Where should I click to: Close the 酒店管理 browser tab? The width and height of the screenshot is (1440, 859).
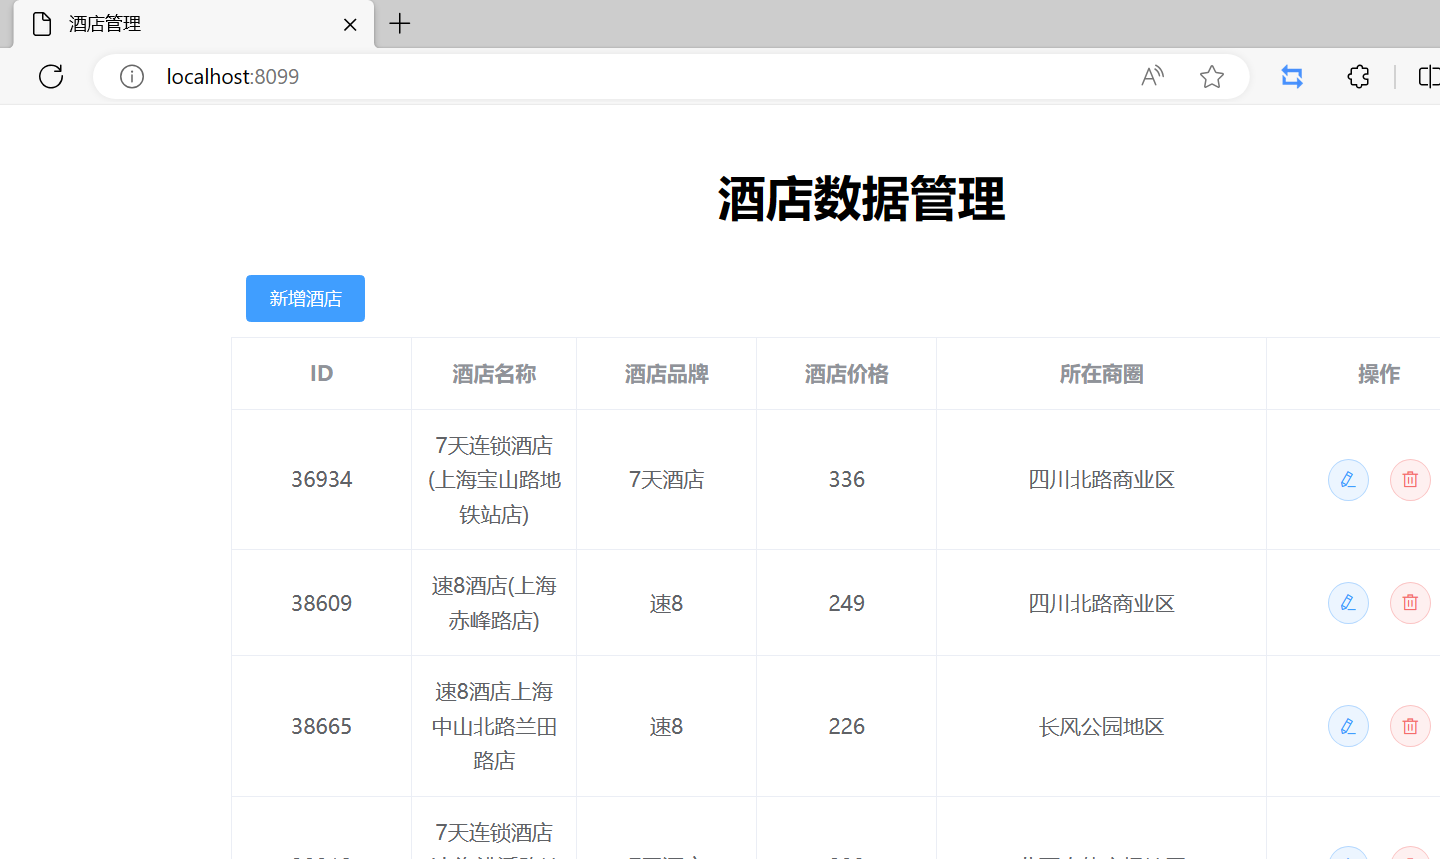click(x=350, y=24)
